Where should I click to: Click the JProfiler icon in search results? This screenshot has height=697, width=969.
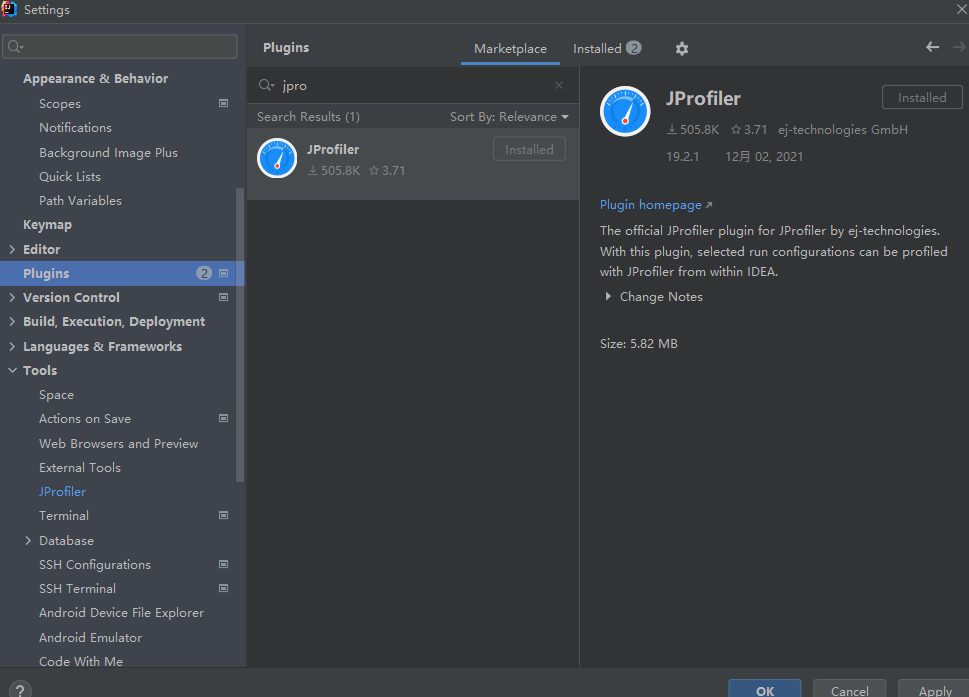(277, 158)
